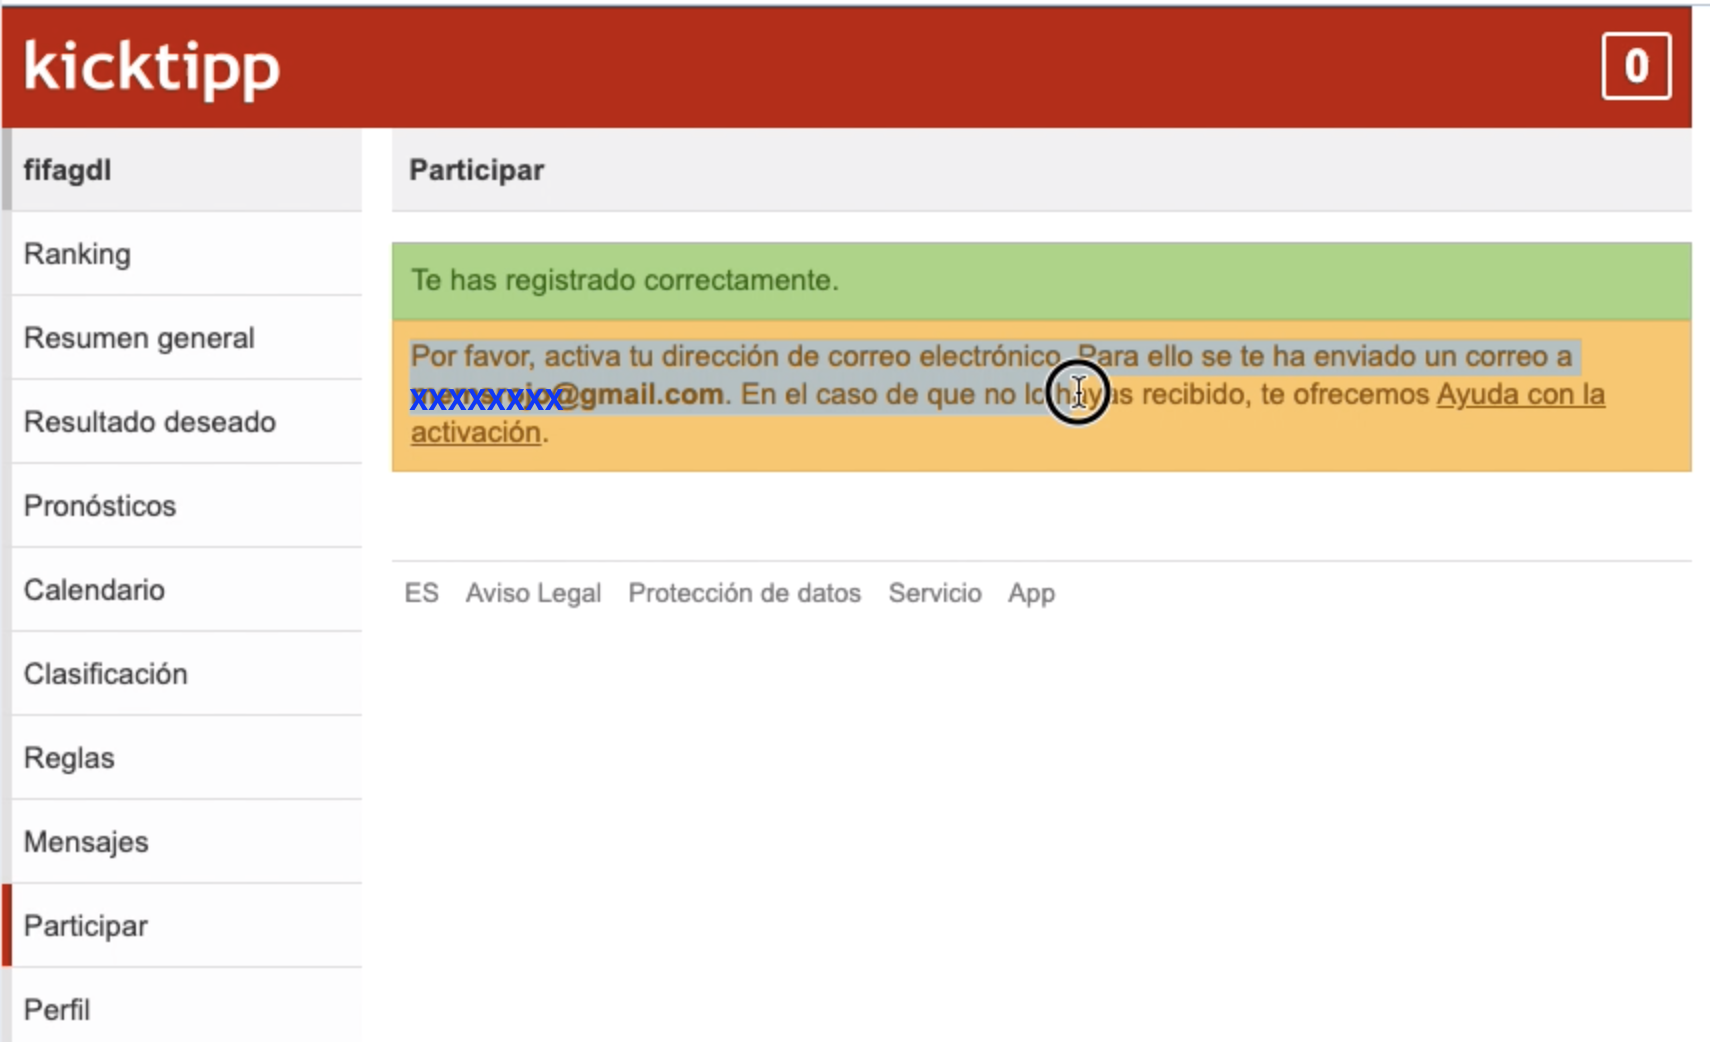This screenshot has height=1042, width=1710.
Task: View the Clasificación page
Action: point(105,674)
